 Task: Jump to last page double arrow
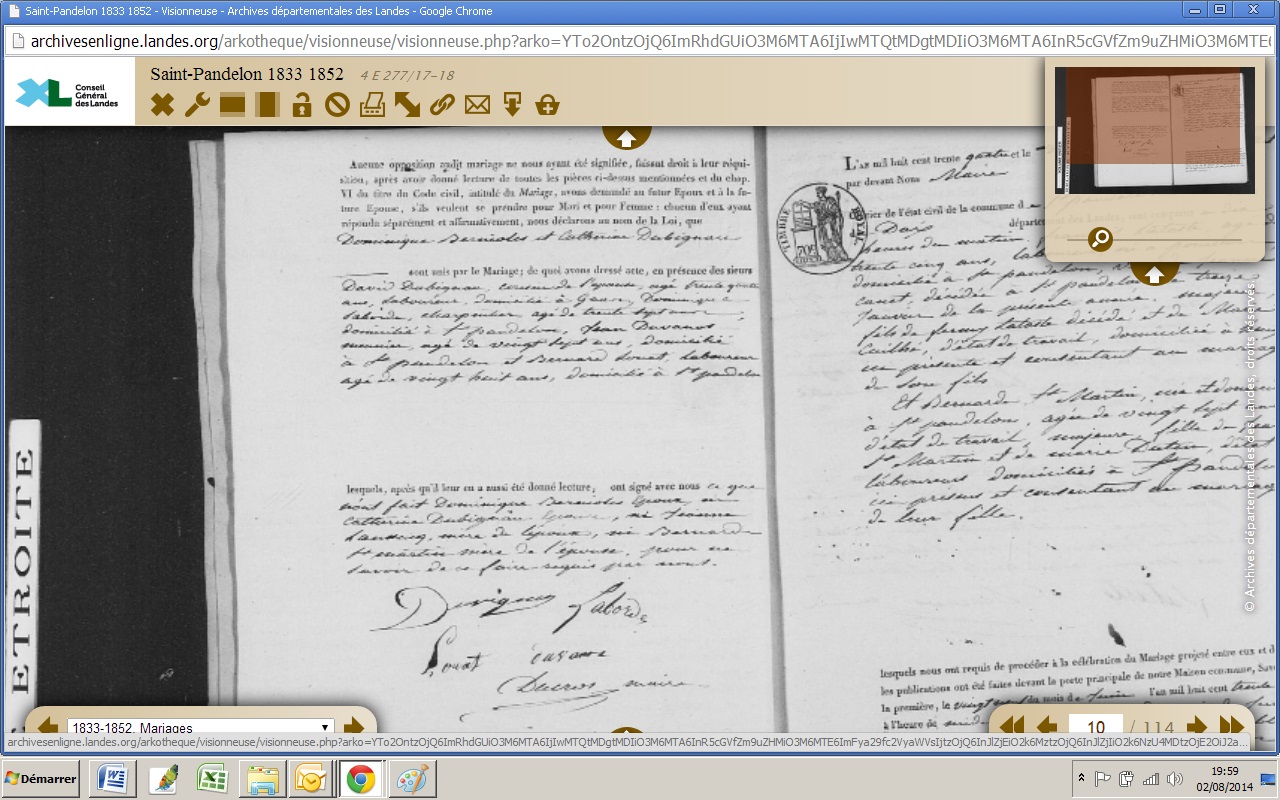tap(1231, 726)
